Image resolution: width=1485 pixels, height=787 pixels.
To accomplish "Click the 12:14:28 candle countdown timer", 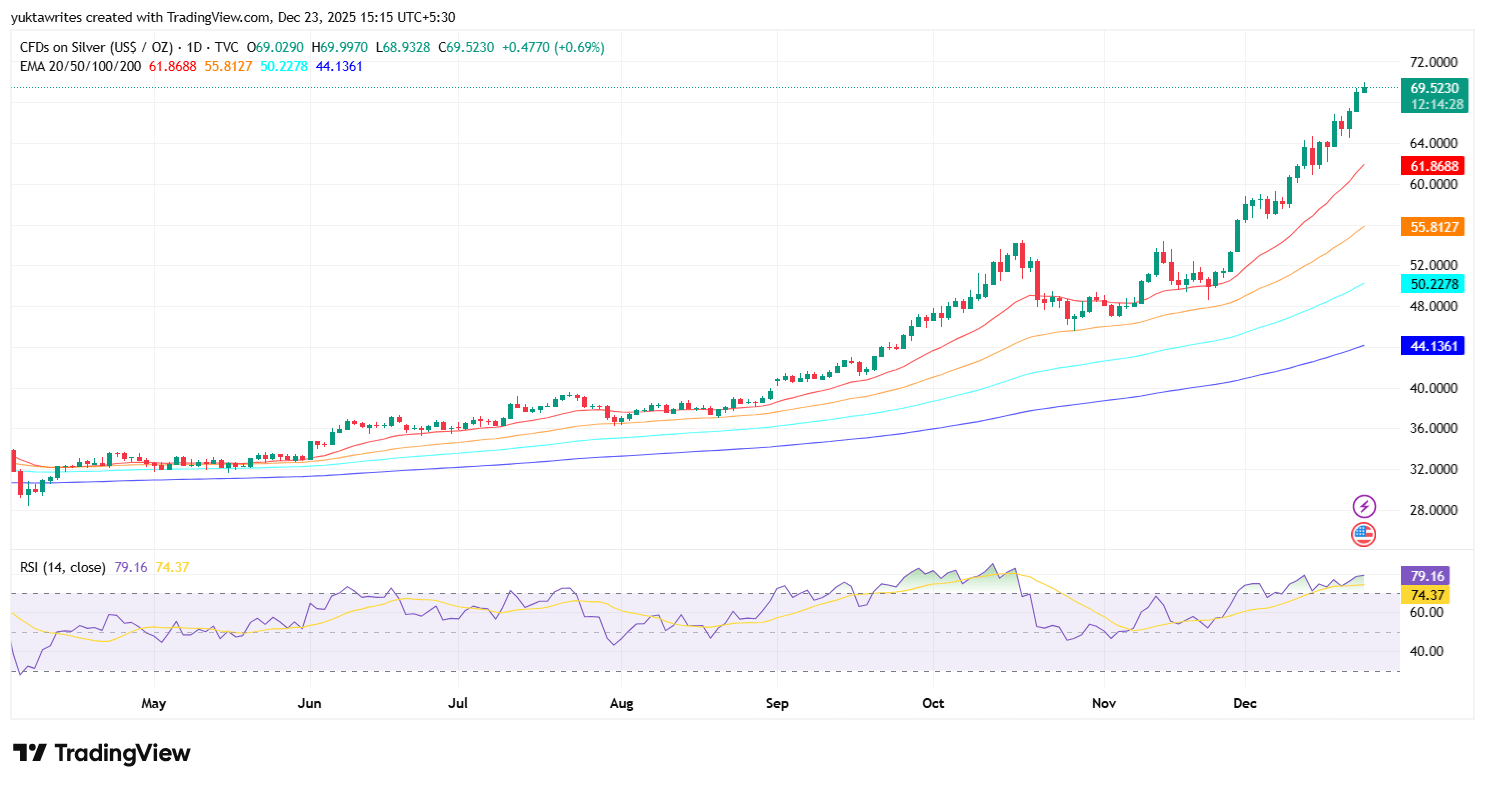I will pyautogui.click(x=1433, y=102).
